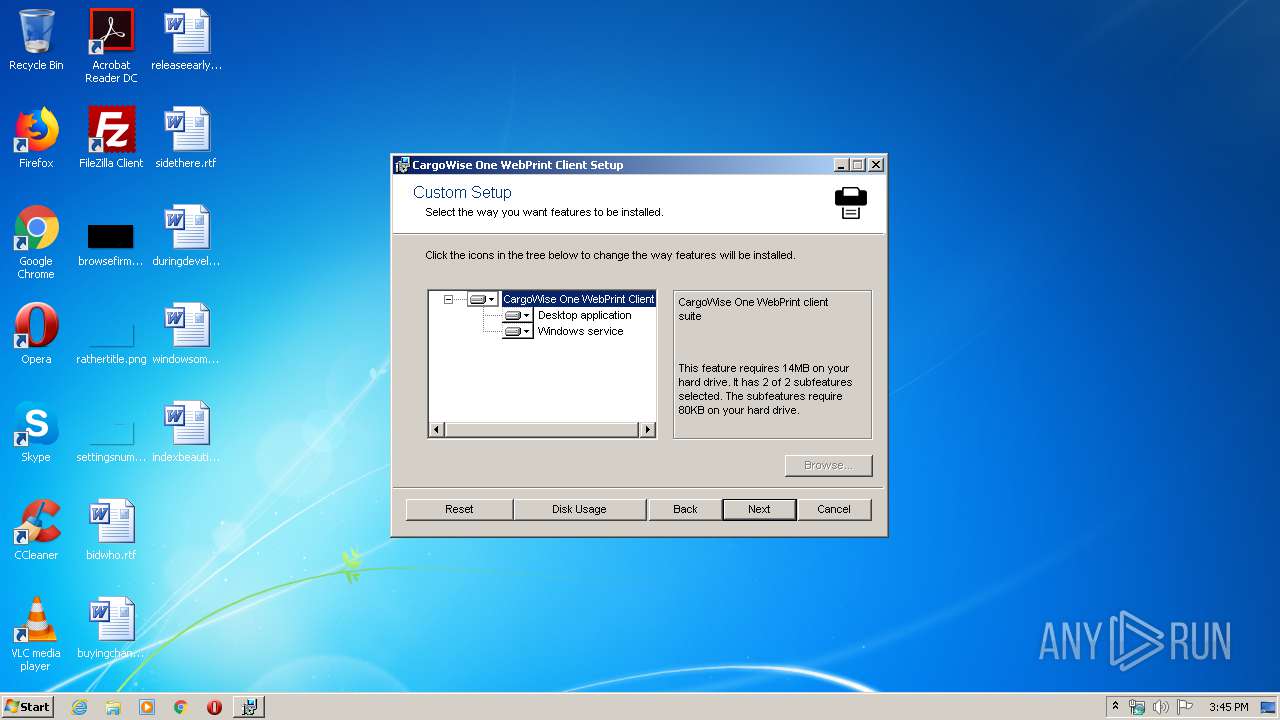Launch Skype from the desktop

[36, 433]
